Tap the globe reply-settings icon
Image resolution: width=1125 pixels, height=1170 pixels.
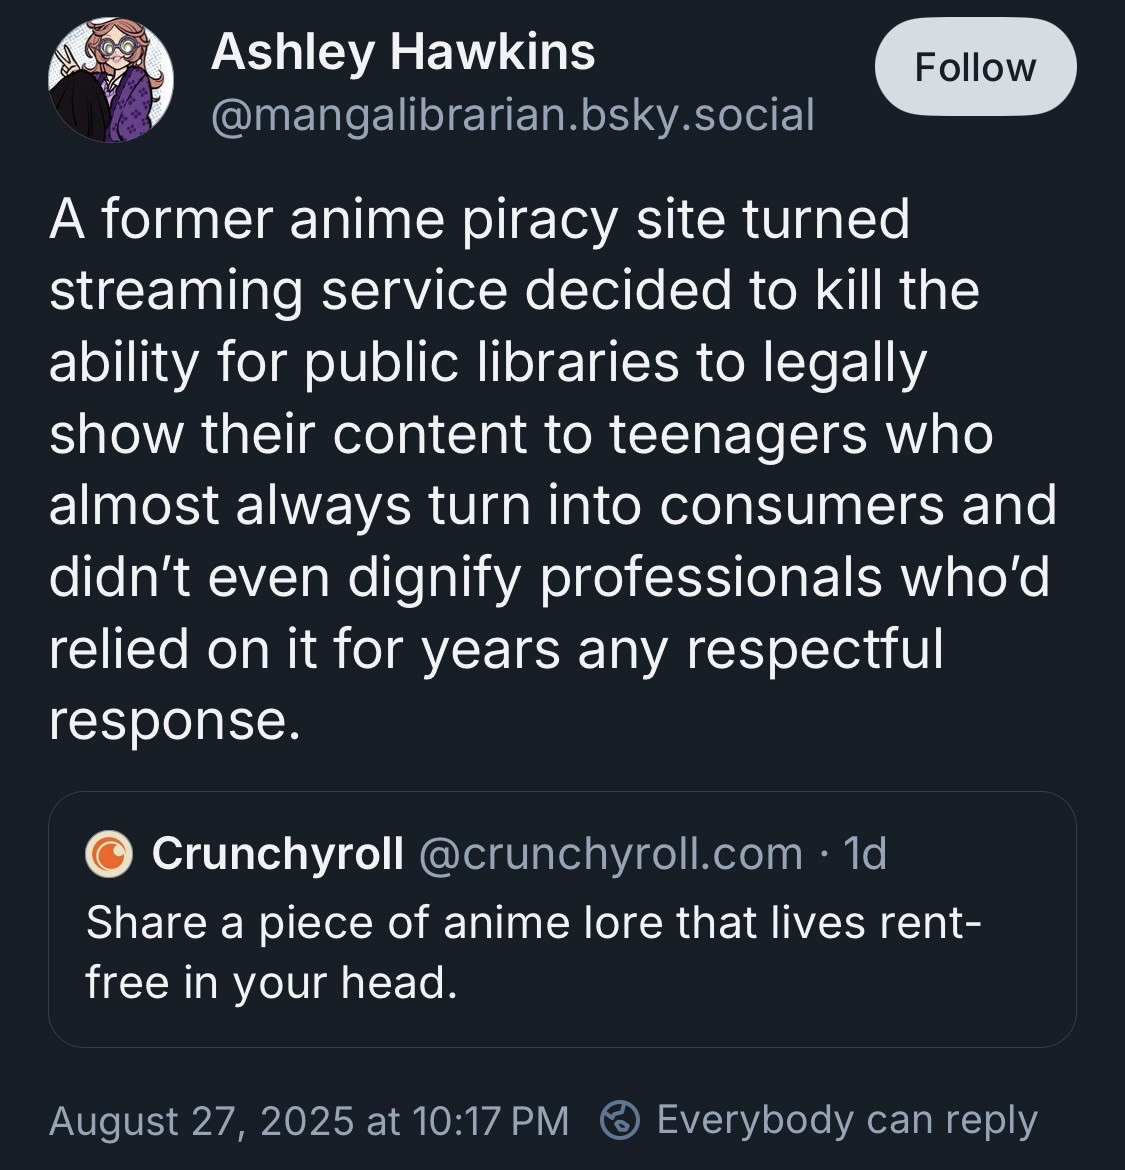coord(620,1120)
